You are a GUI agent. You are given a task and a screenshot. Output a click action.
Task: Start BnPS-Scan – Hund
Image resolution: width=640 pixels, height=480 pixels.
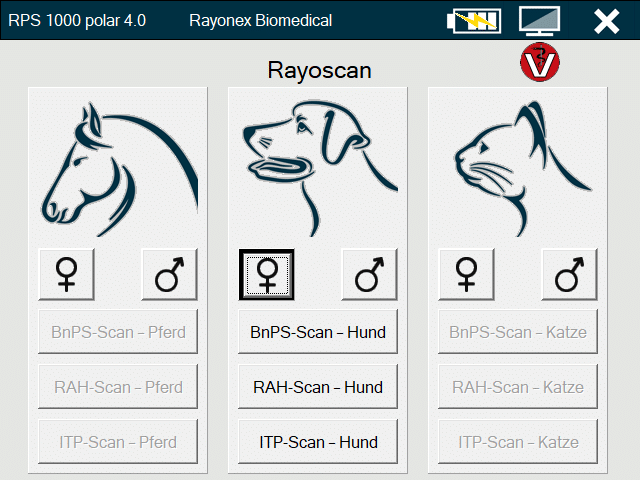tap(318, 331)
